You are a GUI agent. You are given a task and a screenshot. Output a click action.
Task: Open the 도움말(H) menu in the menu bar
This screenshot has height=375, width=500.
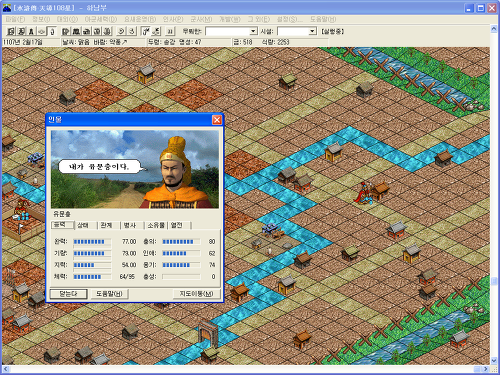tap(323, 19)
